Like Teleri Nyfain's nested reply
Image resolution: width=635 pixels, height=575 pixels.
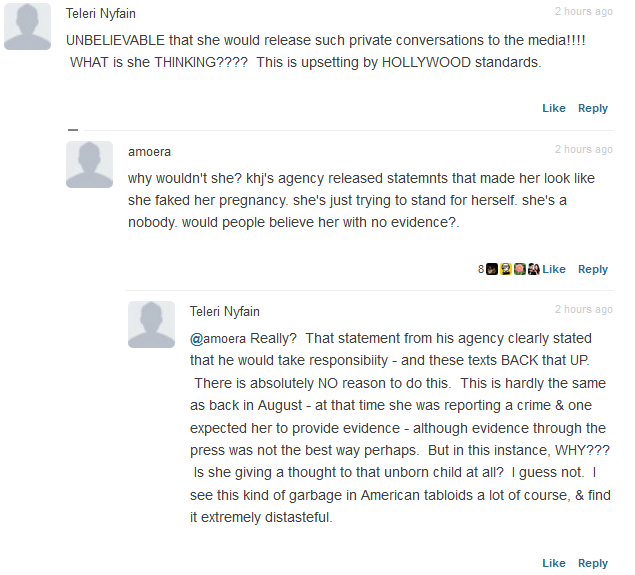click(x=553, y=563)
